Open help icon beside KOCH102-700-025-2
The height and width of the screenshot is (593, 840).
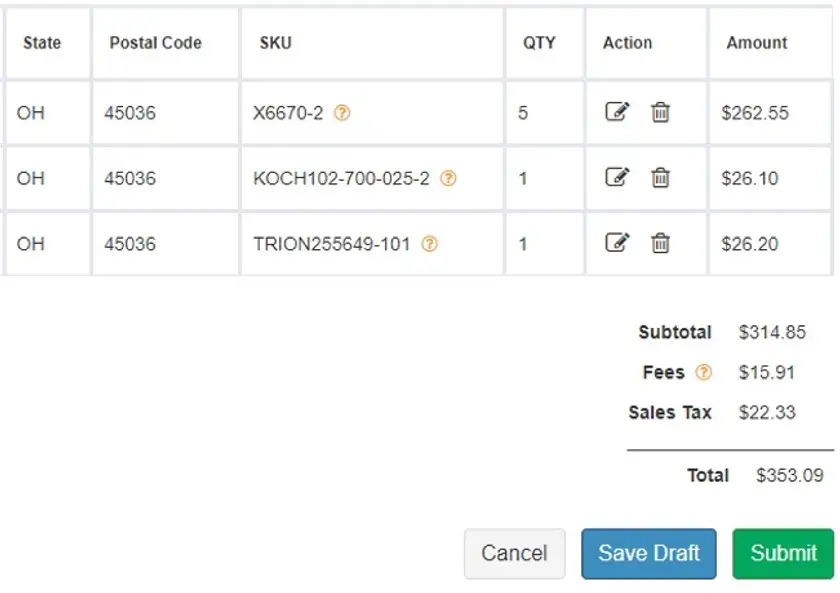tap(448, 178)
